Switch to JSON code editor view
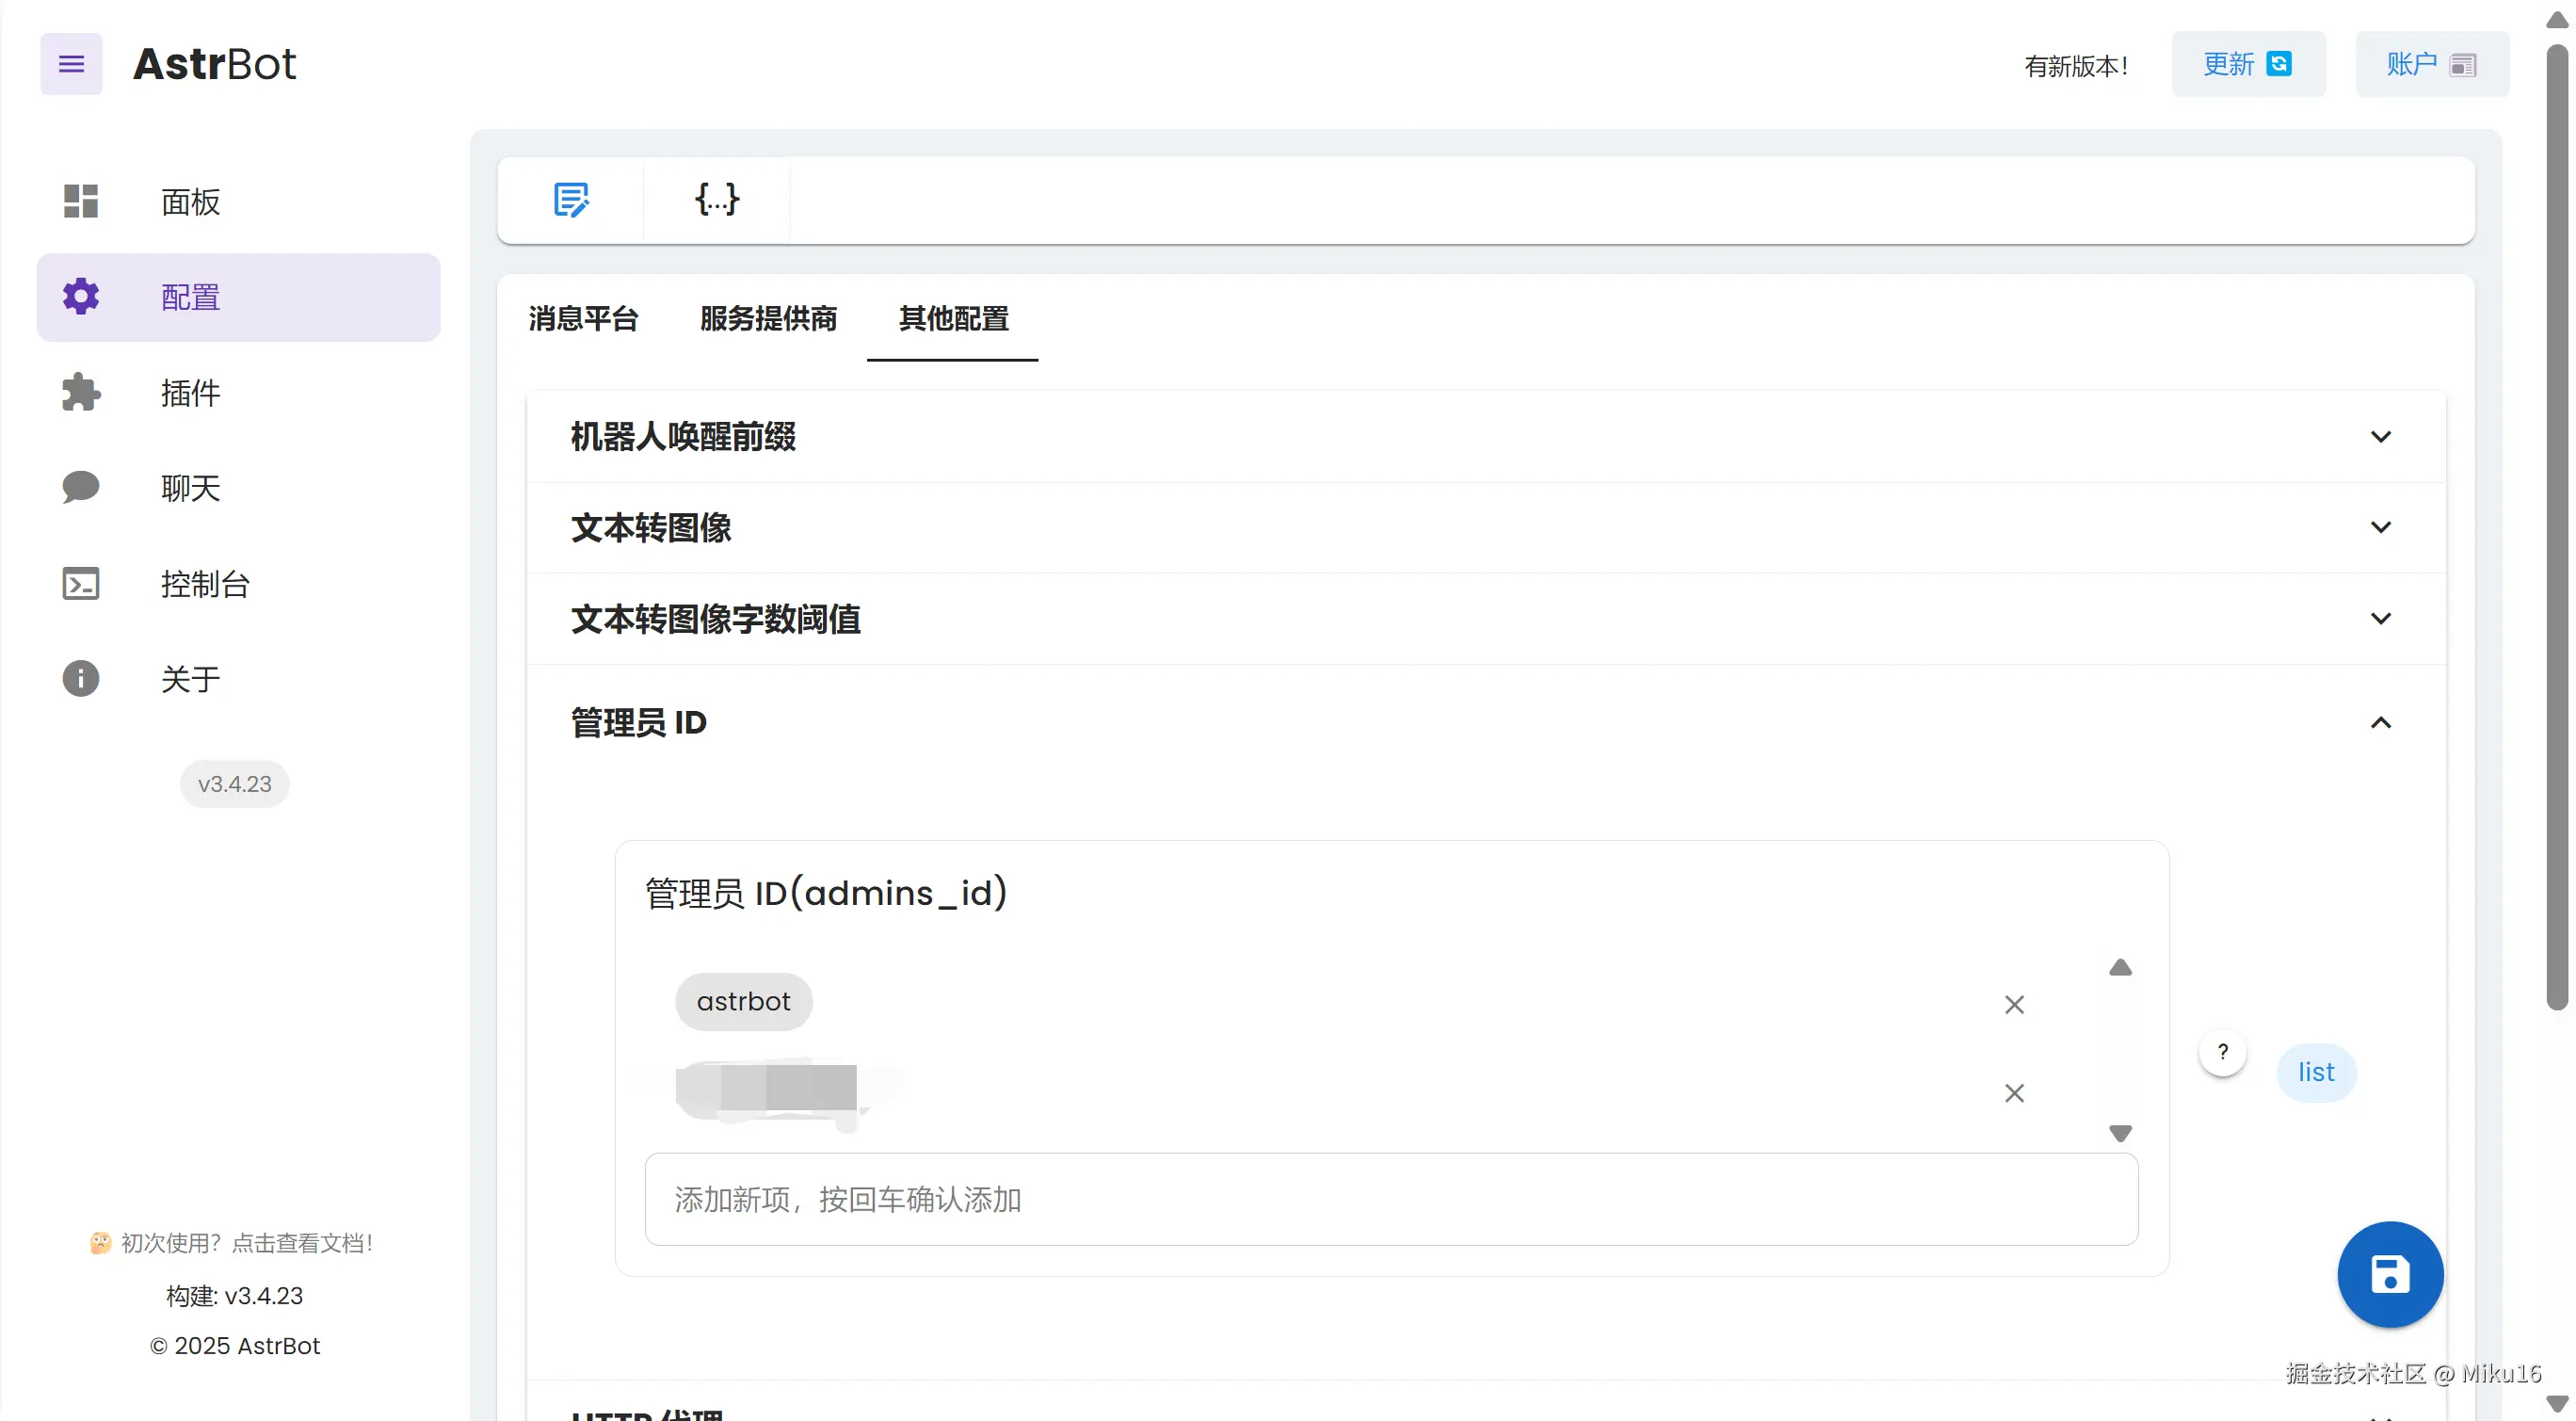Image resolution: width=2576 pixels, height=1421 pixels. click(717, 200)
